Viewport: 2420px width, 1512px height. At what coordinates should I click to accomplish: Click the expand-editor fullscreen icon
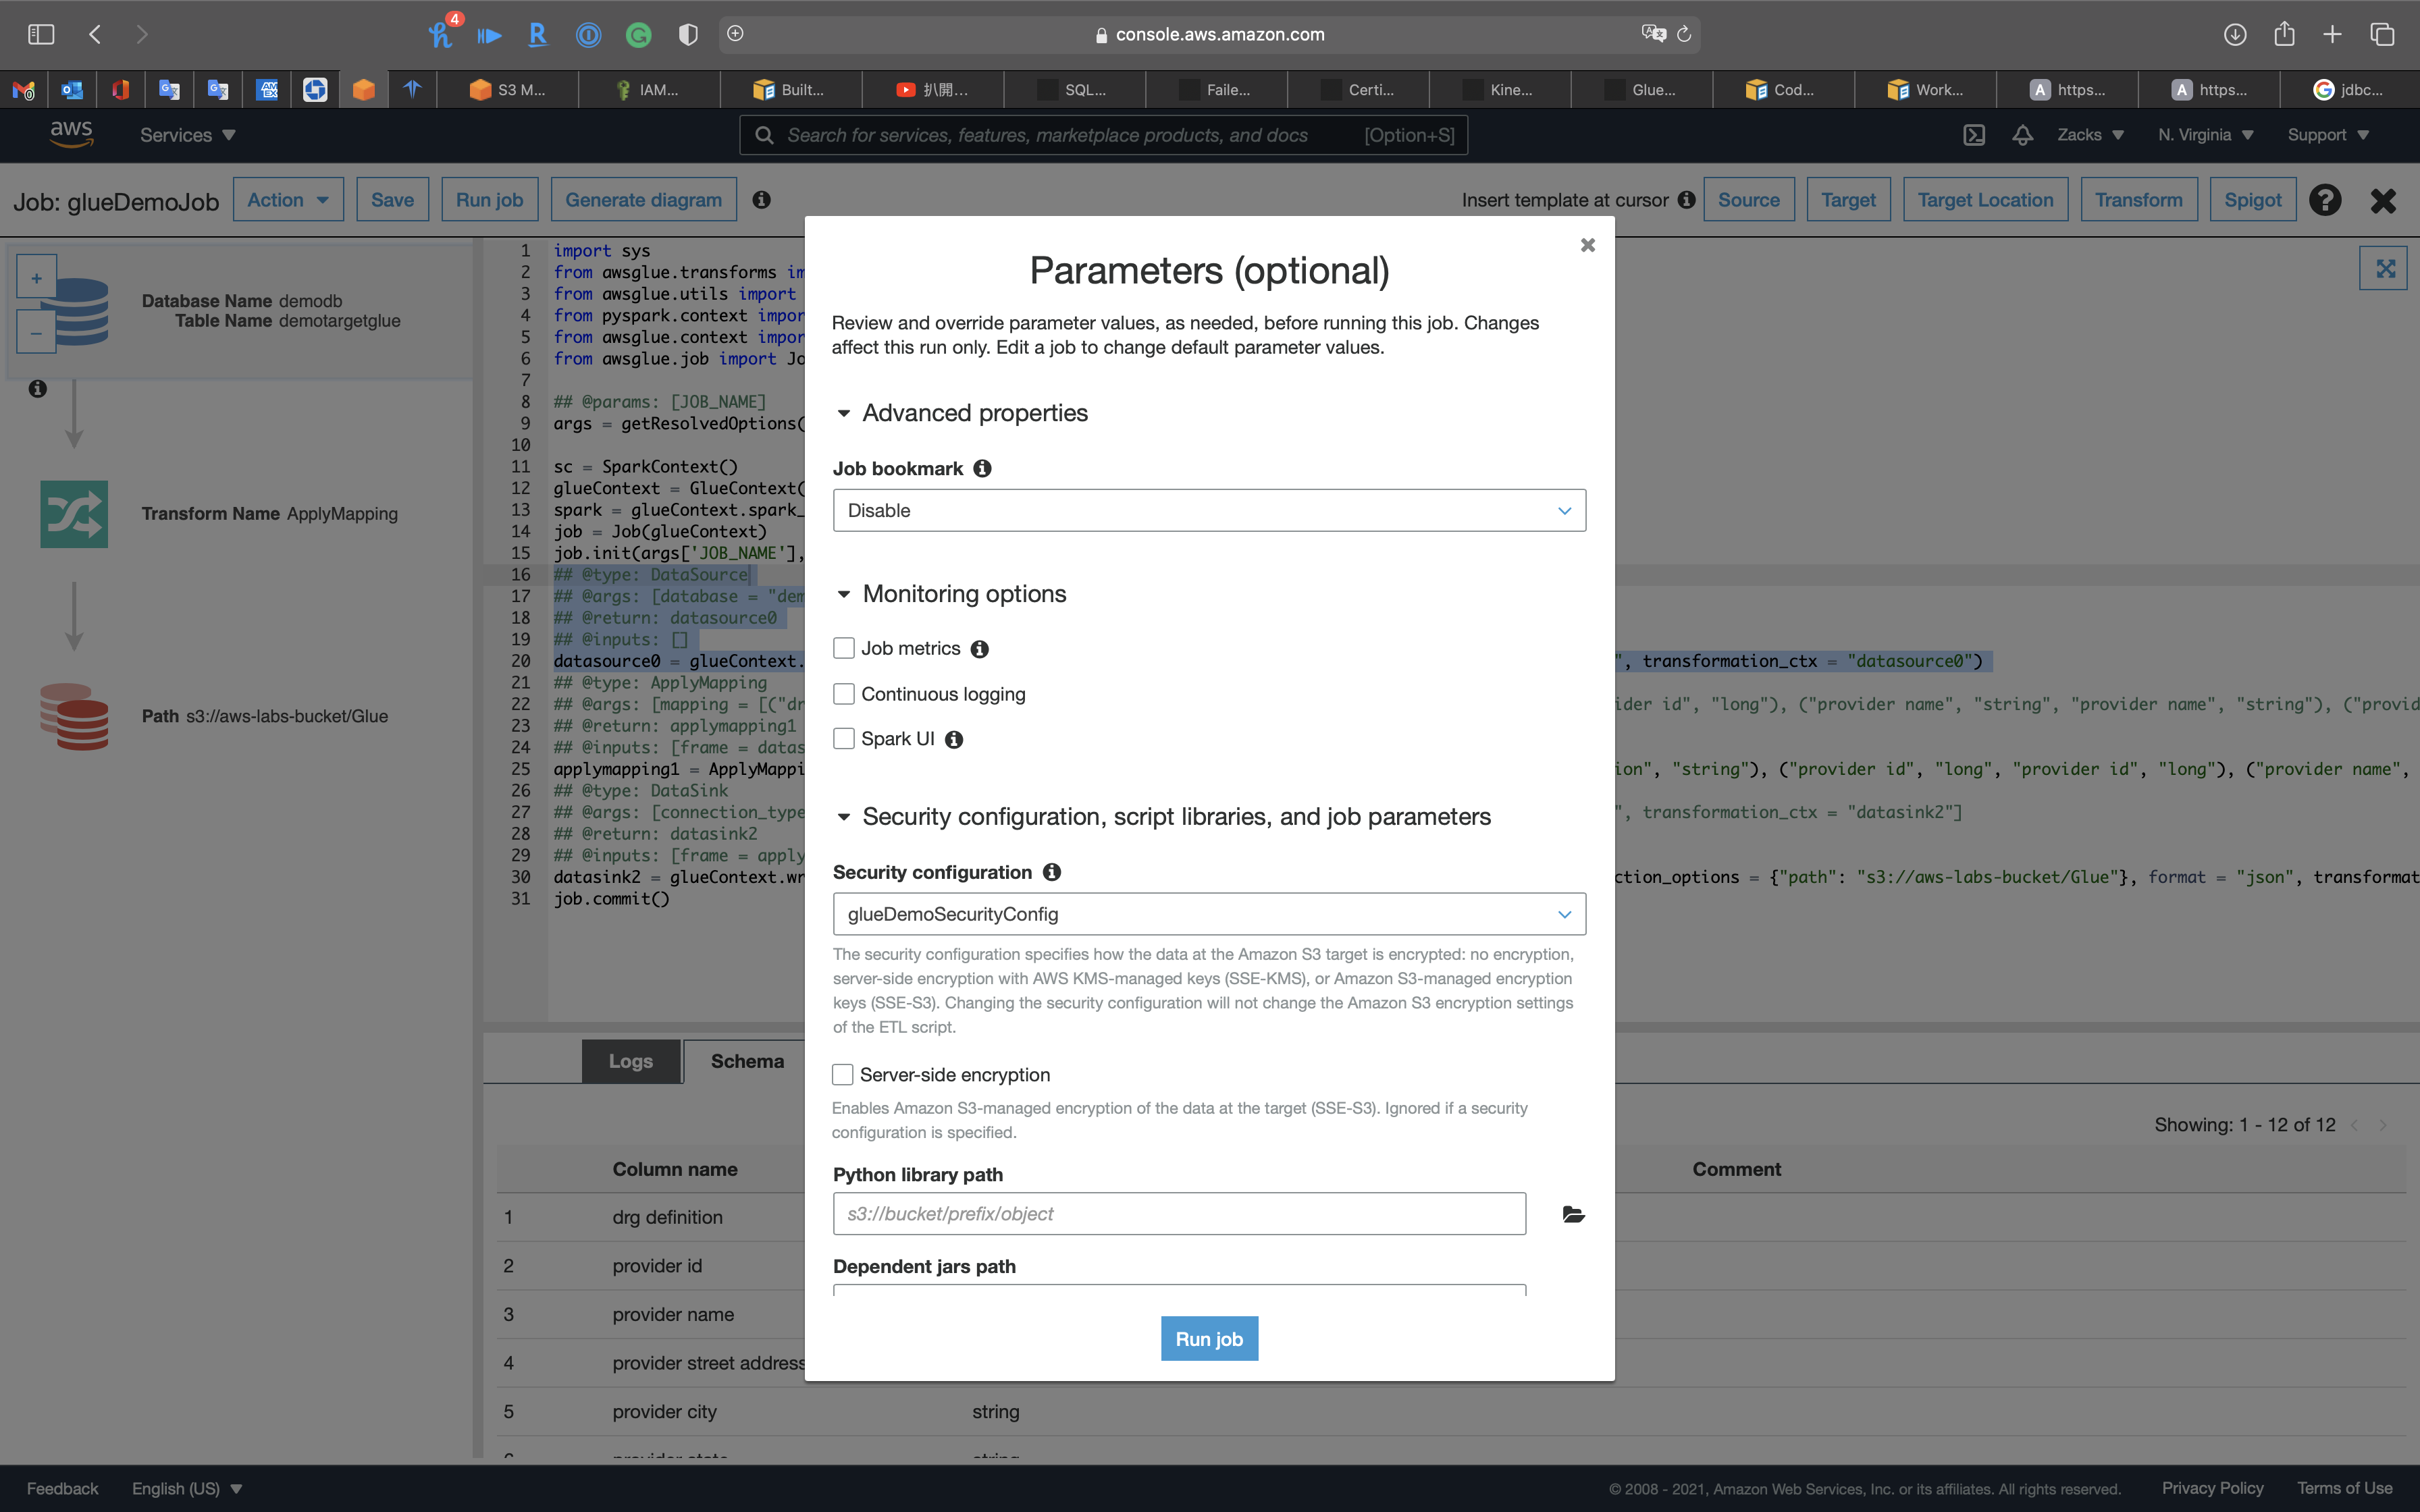[x=2385, y=268]
